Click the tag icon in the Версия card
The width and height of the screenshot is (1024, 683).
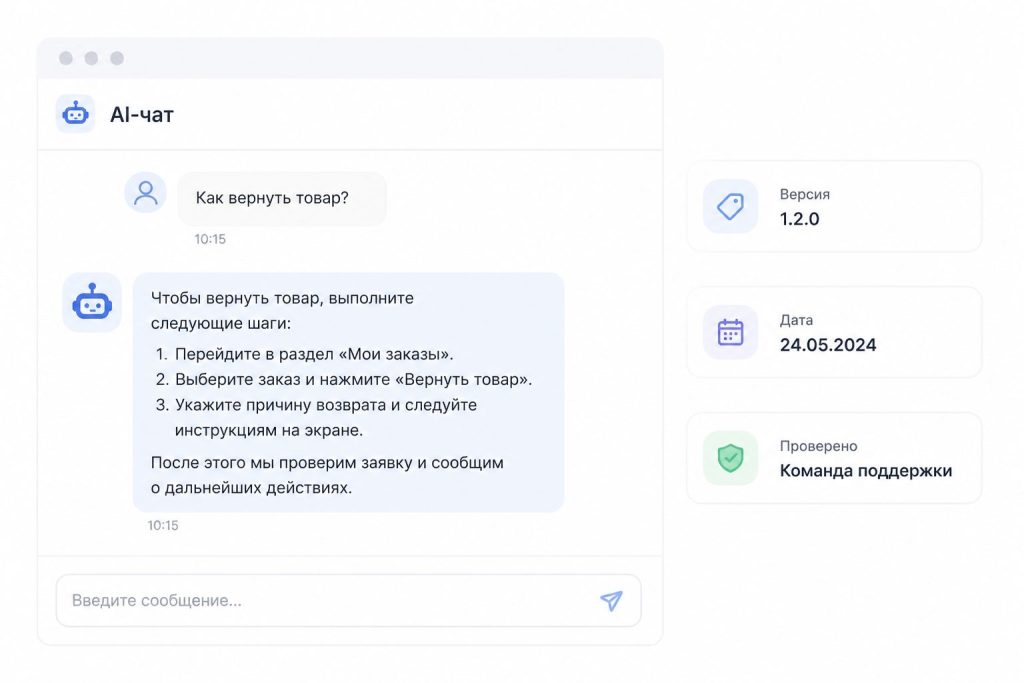730,207
